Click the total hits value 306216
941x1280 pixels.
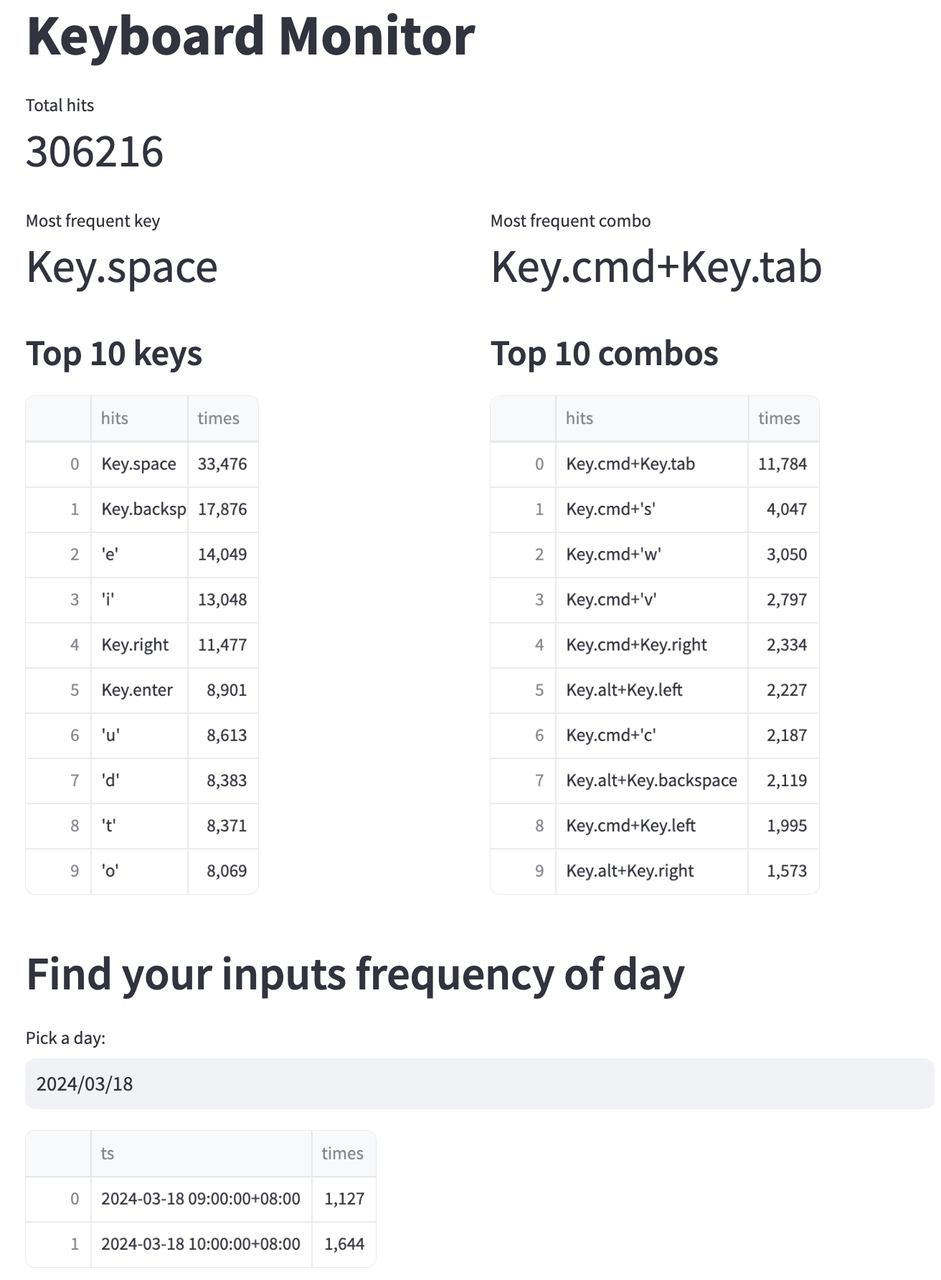(x=96, y=152)
